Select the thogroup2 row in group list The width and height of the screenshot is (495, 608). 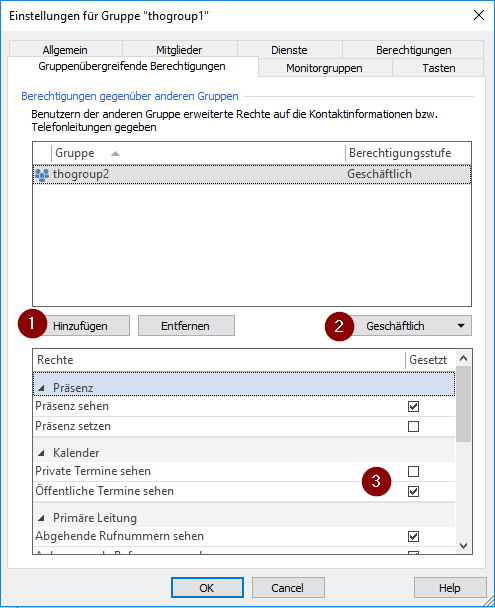tap(252, 174)
